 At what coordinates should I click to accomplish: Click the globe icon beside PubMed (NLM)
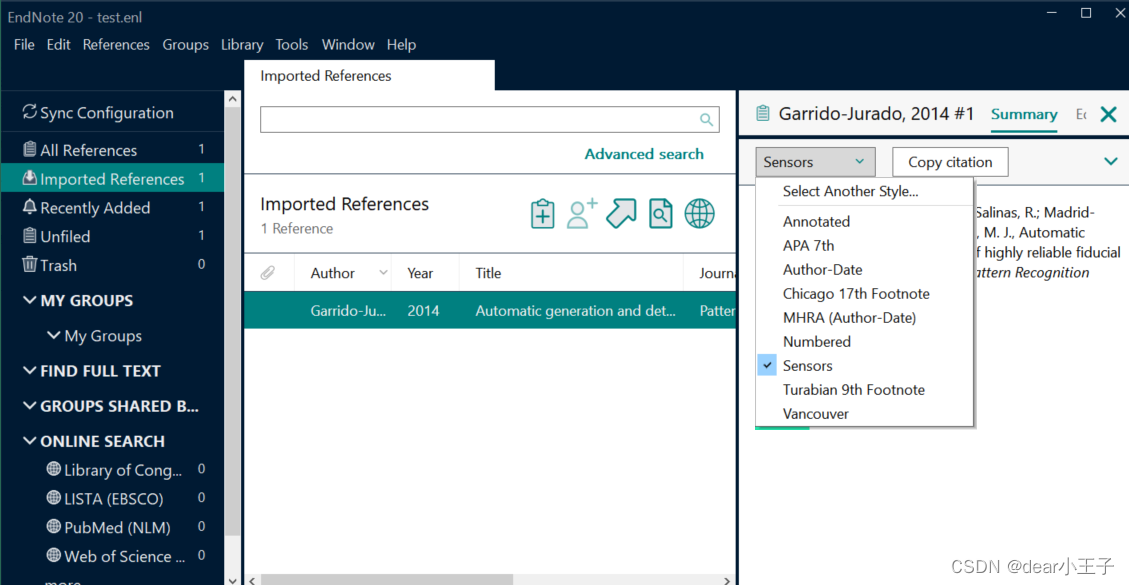(x=53, y=527)
